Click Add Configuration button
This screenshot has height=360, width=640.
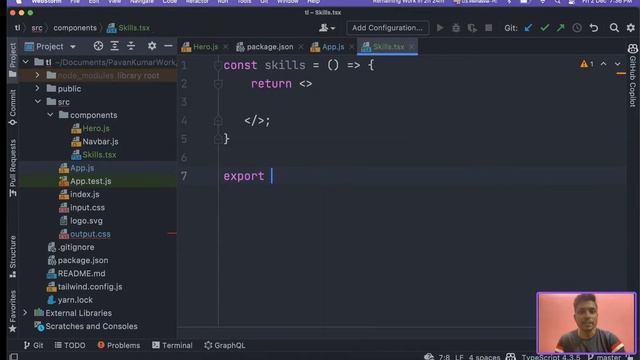(387, 28)
